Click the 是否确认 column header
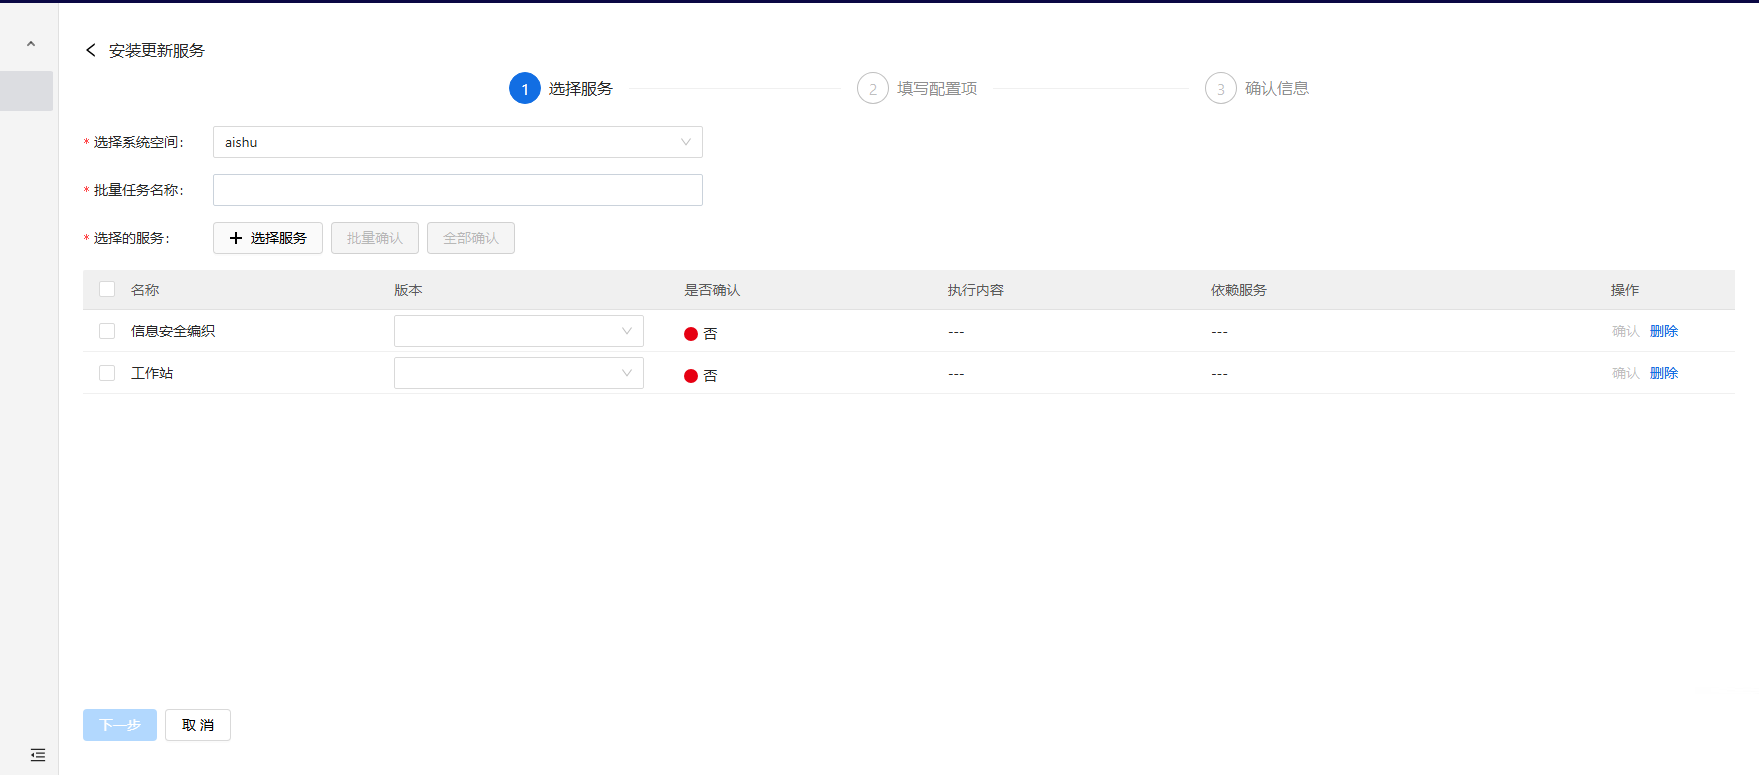The width and height of the screenshot is (1759, 775). pyautogui.click(x=712, y=290)
